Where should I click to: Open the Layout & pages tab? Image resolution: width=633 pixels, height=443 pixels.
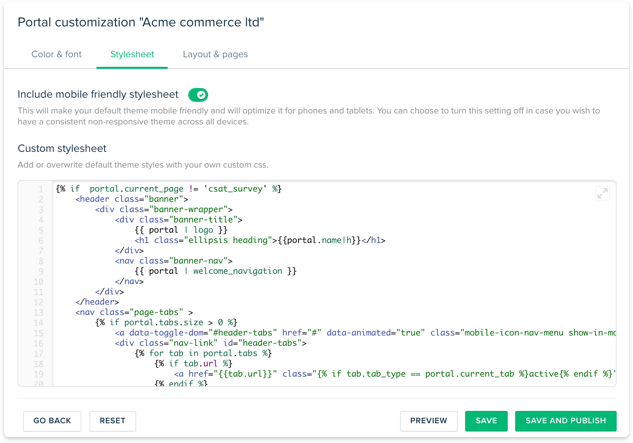click(x=215, y=54)
